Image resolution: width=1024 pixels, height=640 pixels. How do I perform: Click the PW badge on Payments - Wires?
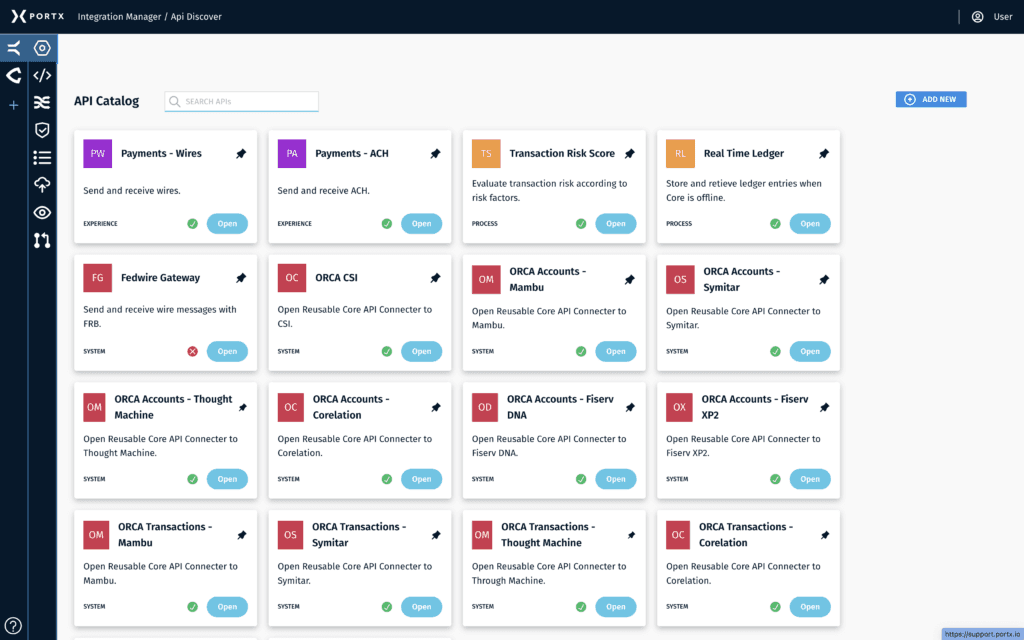(x=97, y=153)
